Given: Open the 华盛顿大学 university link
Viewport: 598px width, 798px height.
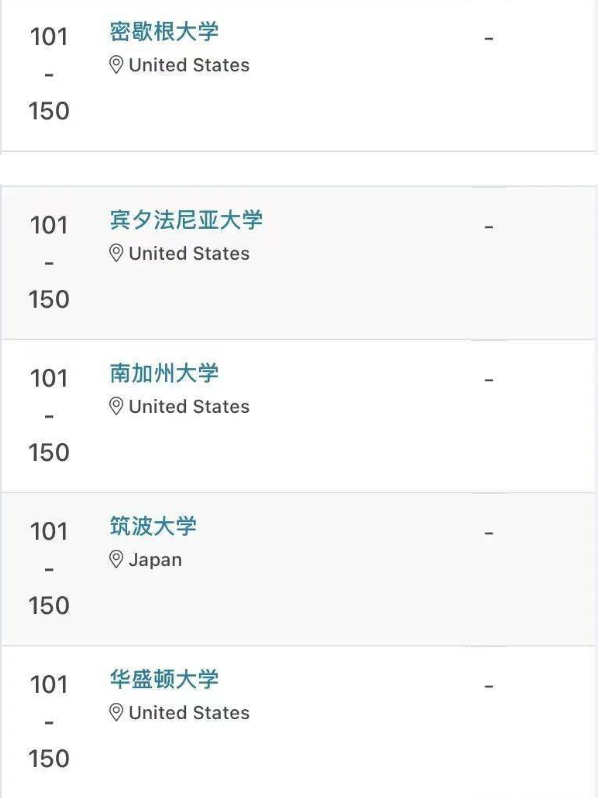Looking at the screenshot, I should coord(164,679).
